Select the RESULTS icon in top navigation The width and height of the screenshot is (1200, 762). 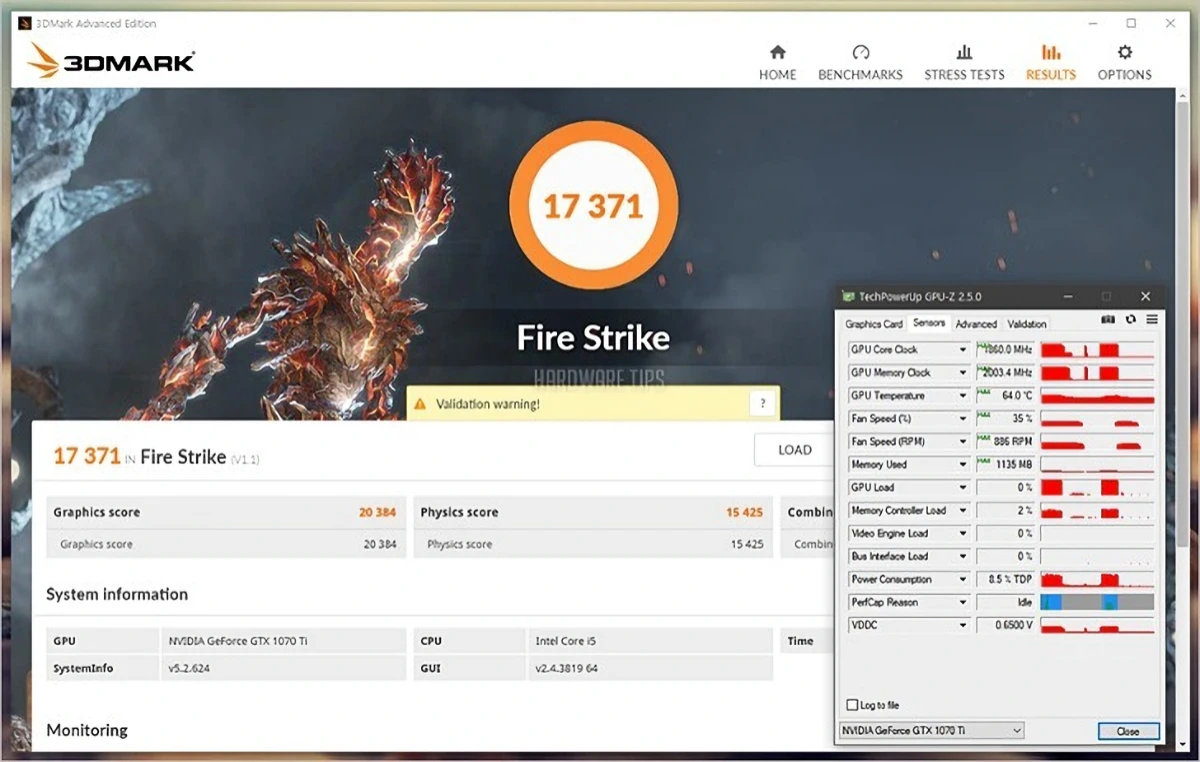coord(1050,53)
